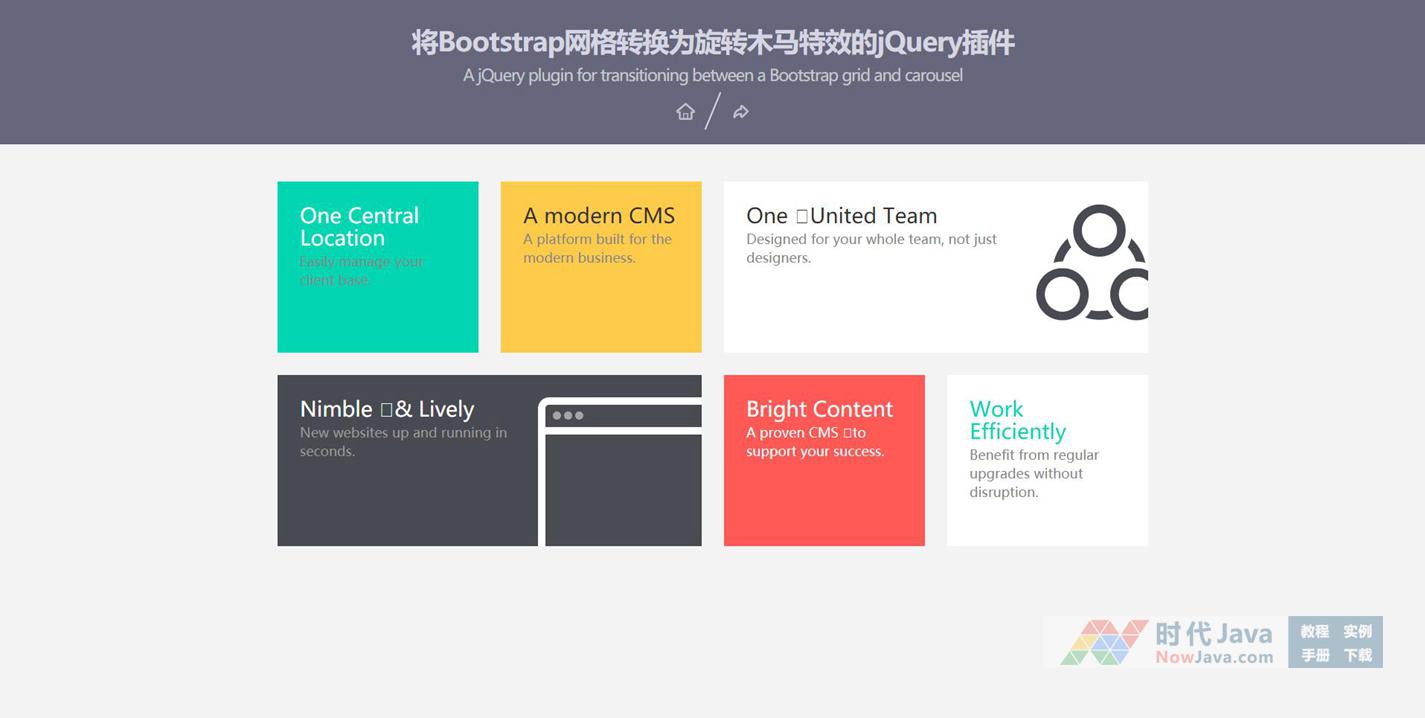
Task: Click the colorful triangle NowJava logo
Action: coord(1104,642)
